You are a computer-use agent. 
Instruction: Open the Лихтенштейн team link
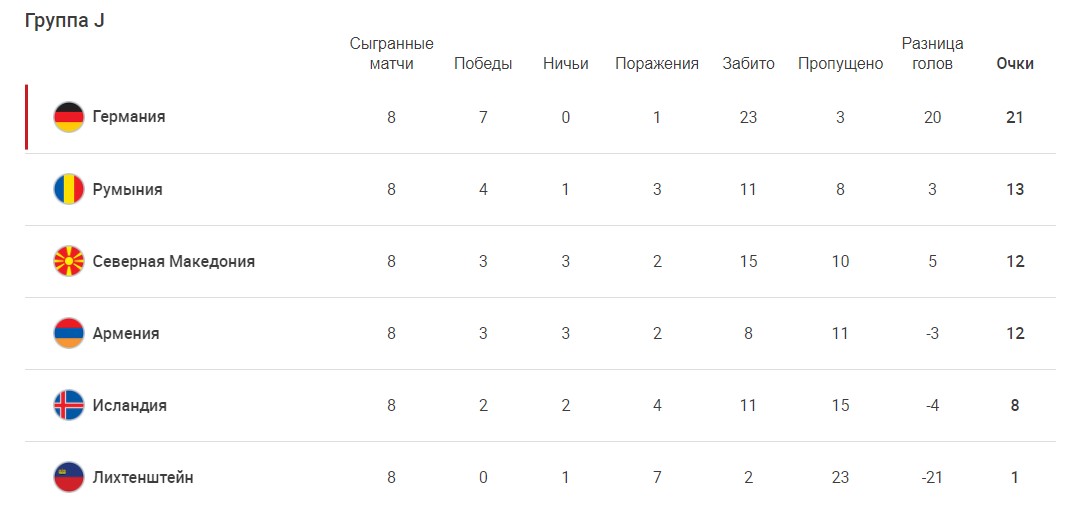pos(143,477)
